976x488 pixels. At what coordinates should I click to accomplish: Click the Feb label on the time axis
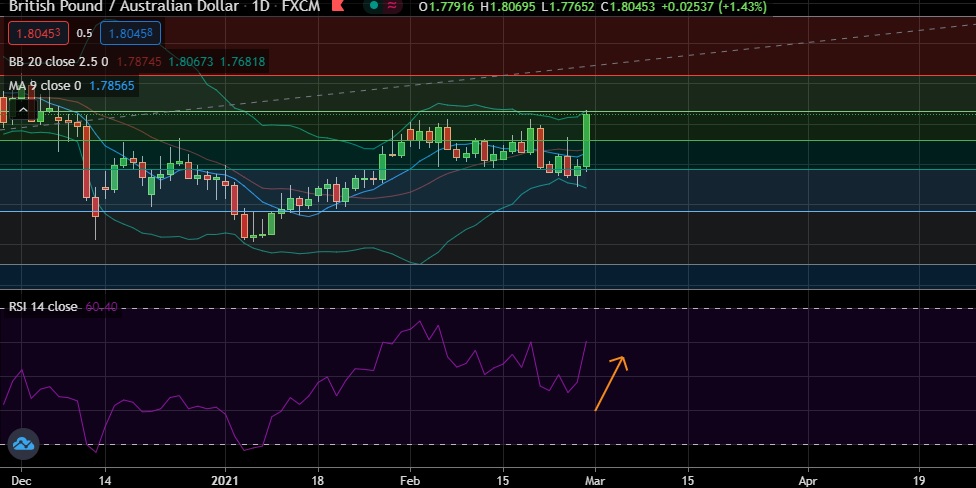(410, 481)
